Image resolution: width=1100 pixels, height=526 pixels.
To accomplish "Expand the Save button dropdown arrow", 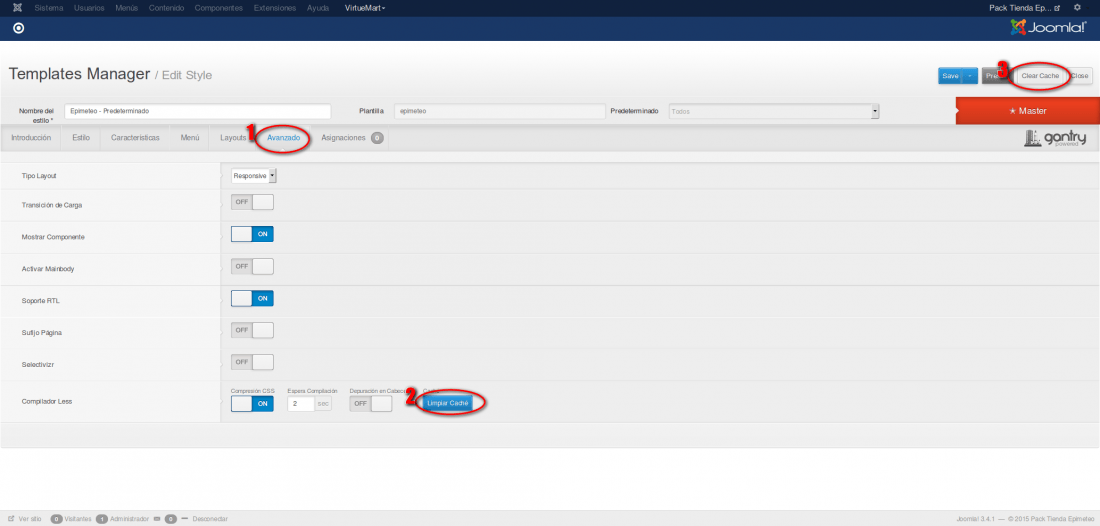I will [970, 76].
